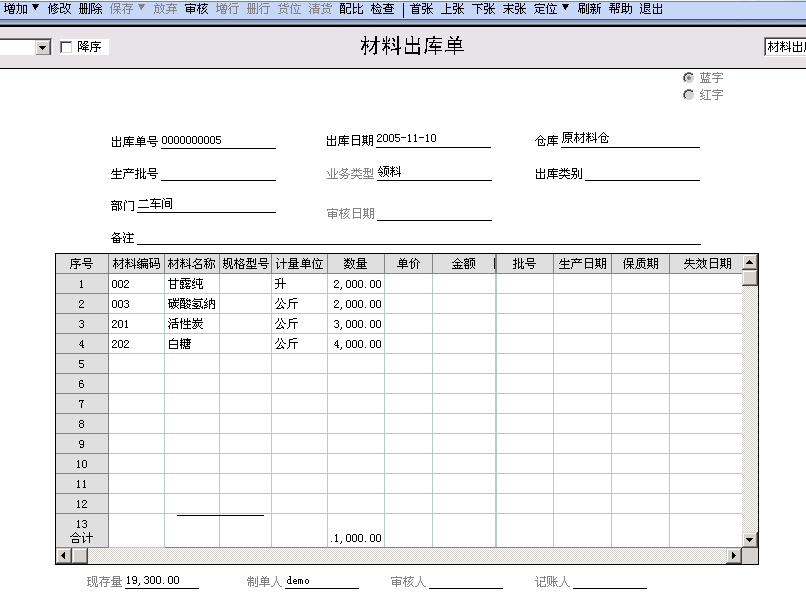Go to next record with 下张
This screenshot has width=806, height=594.
pyautogui.click(x=484, y=9)
